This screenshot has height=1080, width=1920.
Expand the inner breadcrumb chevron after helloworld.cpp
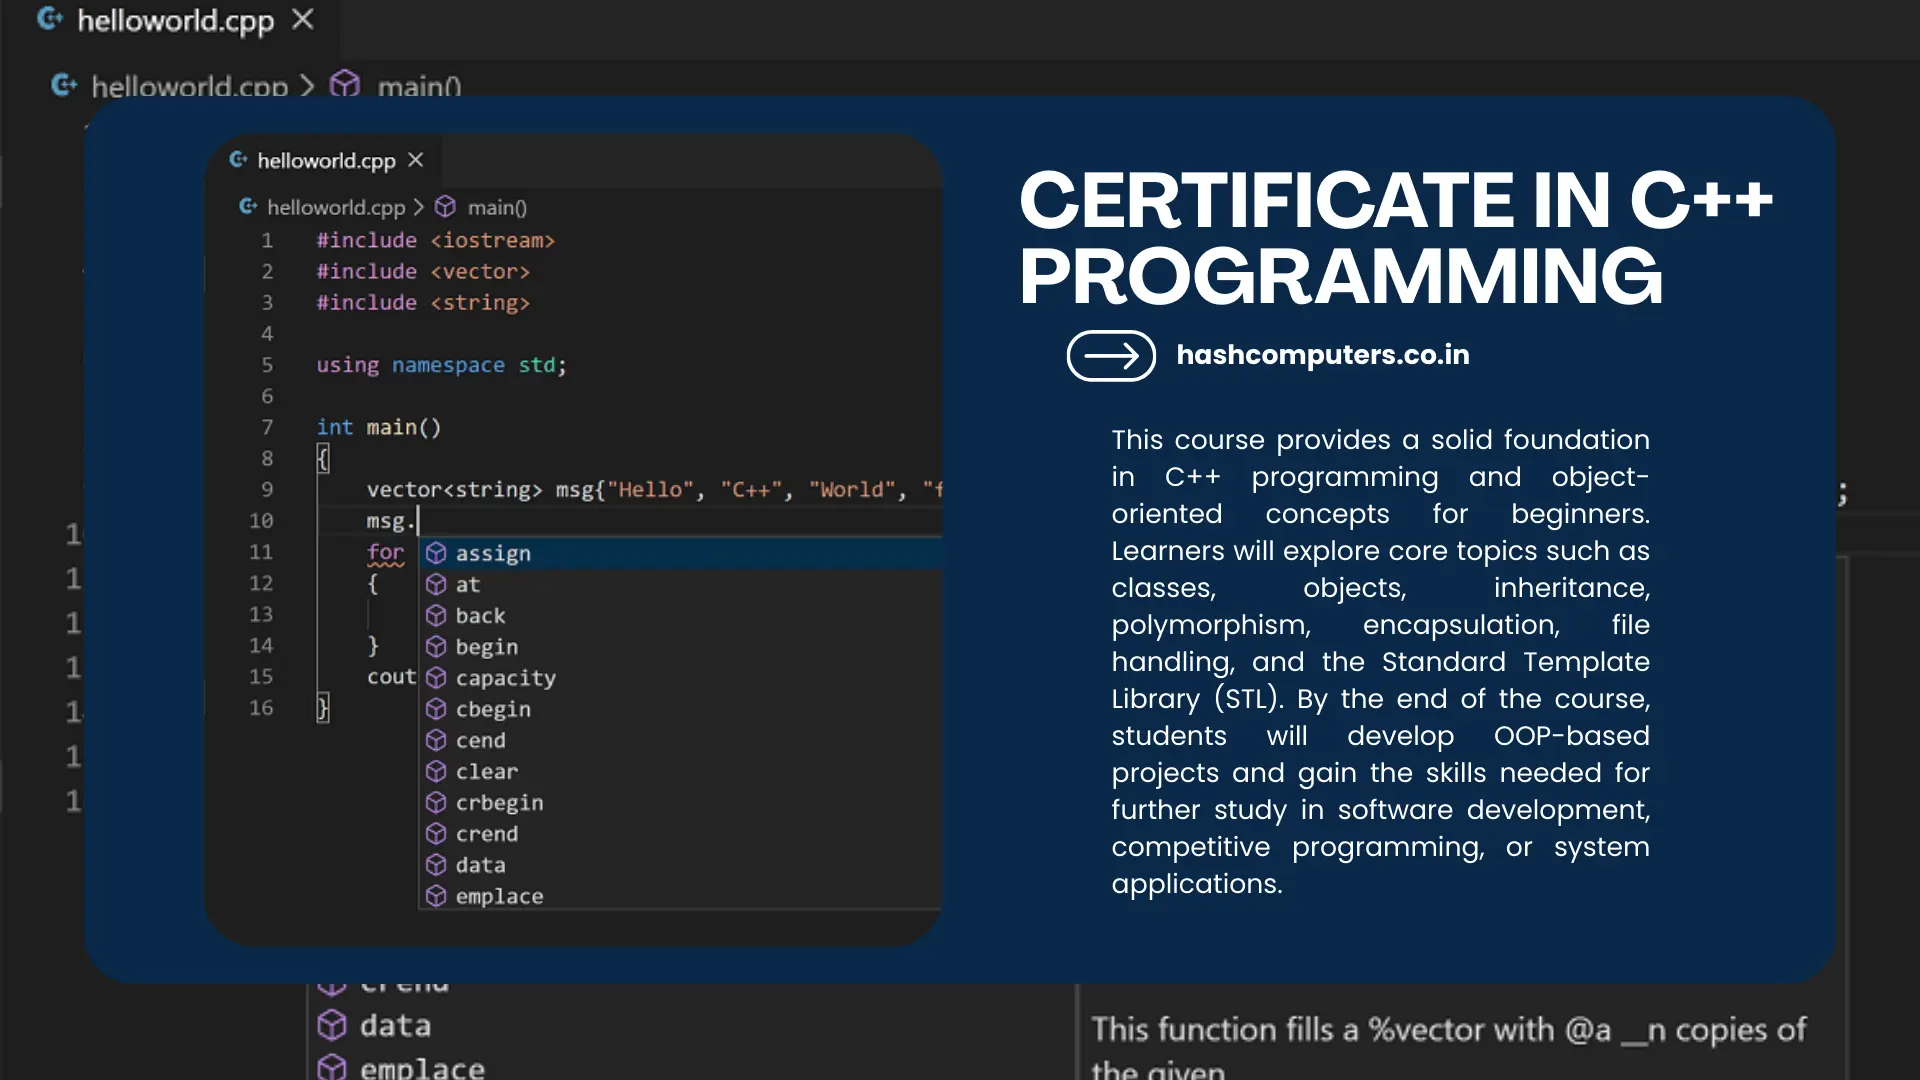pos(419,207)
